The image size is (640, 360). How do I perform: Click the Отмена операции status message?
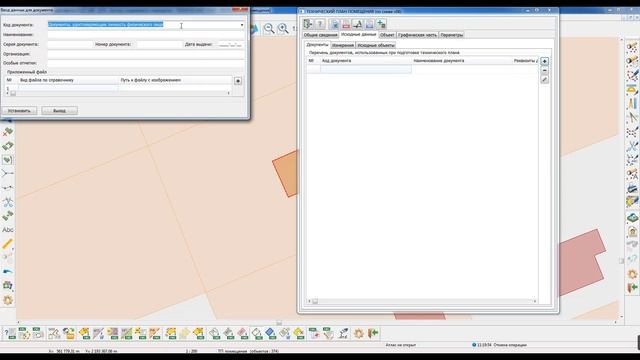click(510, 345)
